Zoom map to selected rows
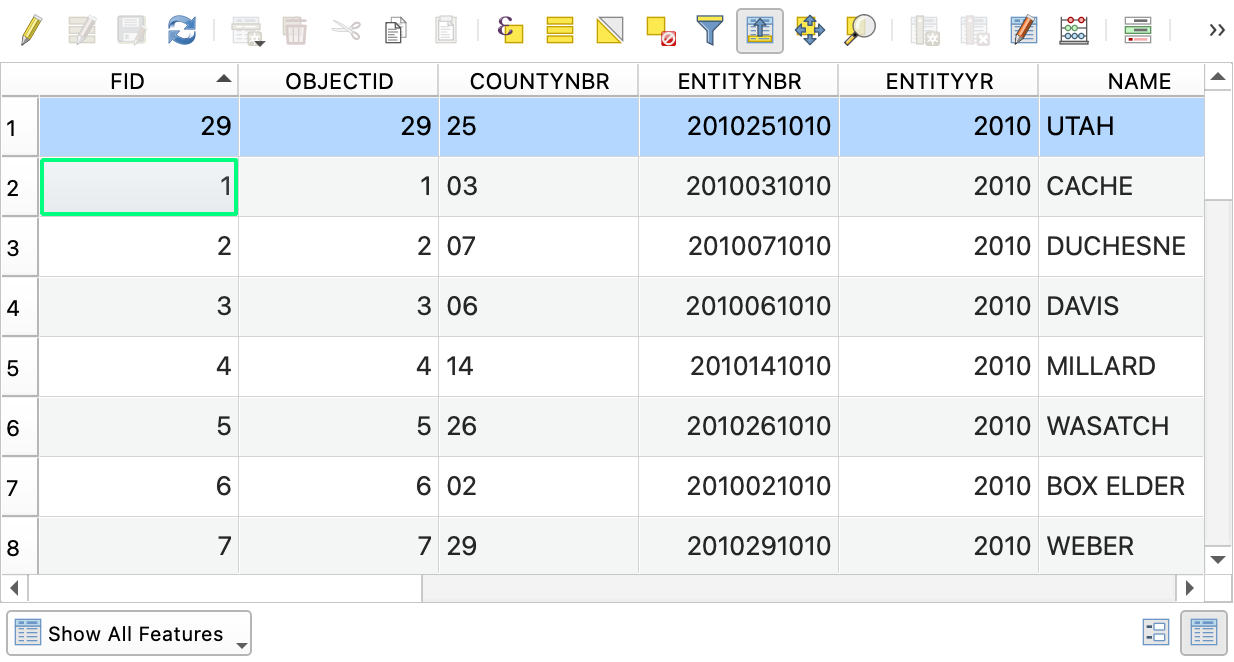Screen dimensions: 1234x662 tap(860, 30)
